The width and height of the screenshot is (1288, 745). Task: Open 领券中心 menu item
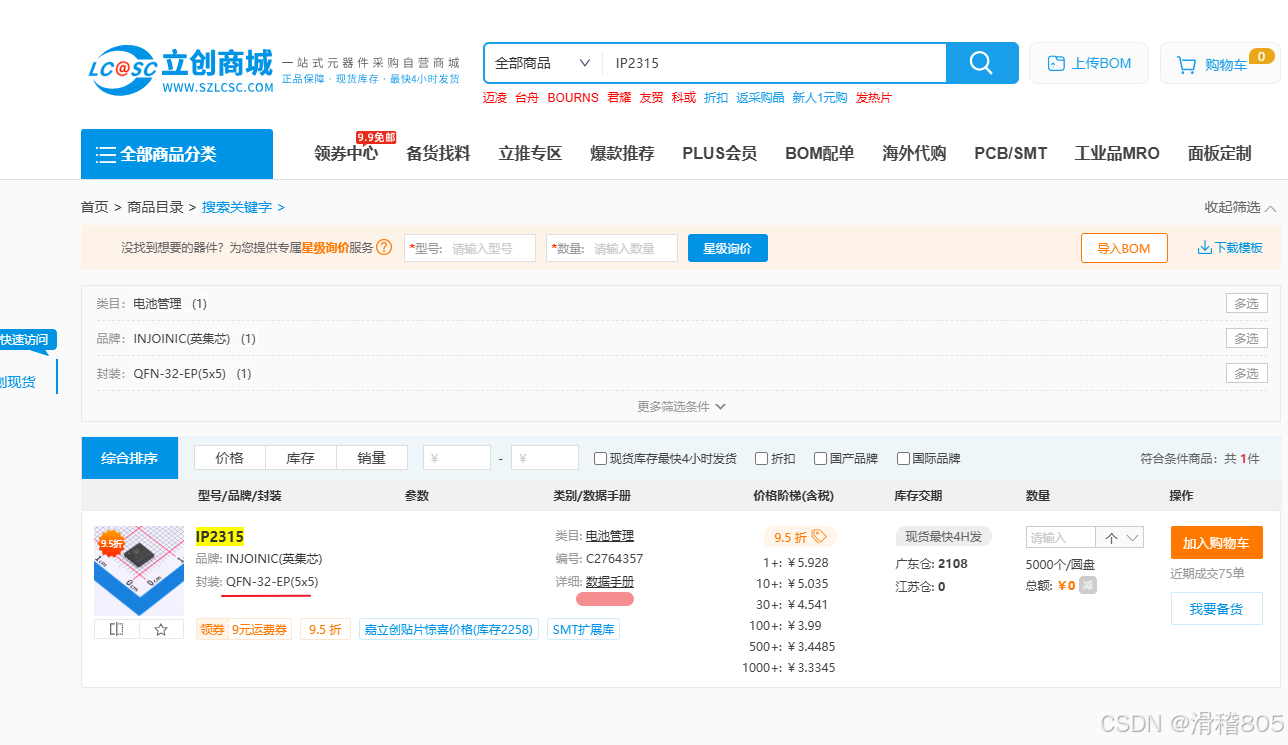[346, 153]
